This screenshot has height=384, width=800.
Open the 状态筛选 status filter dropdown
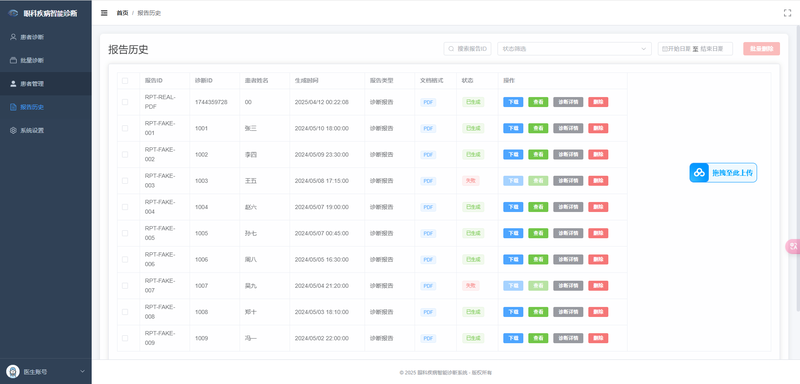pyautogui.click(x=574, y=49)
